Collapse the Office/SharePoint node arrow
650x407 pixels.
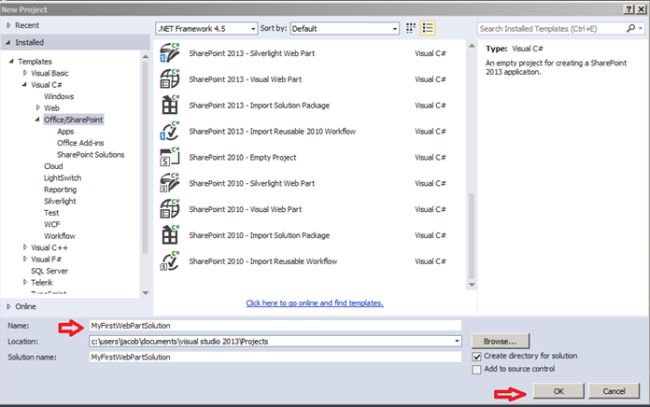37,119
